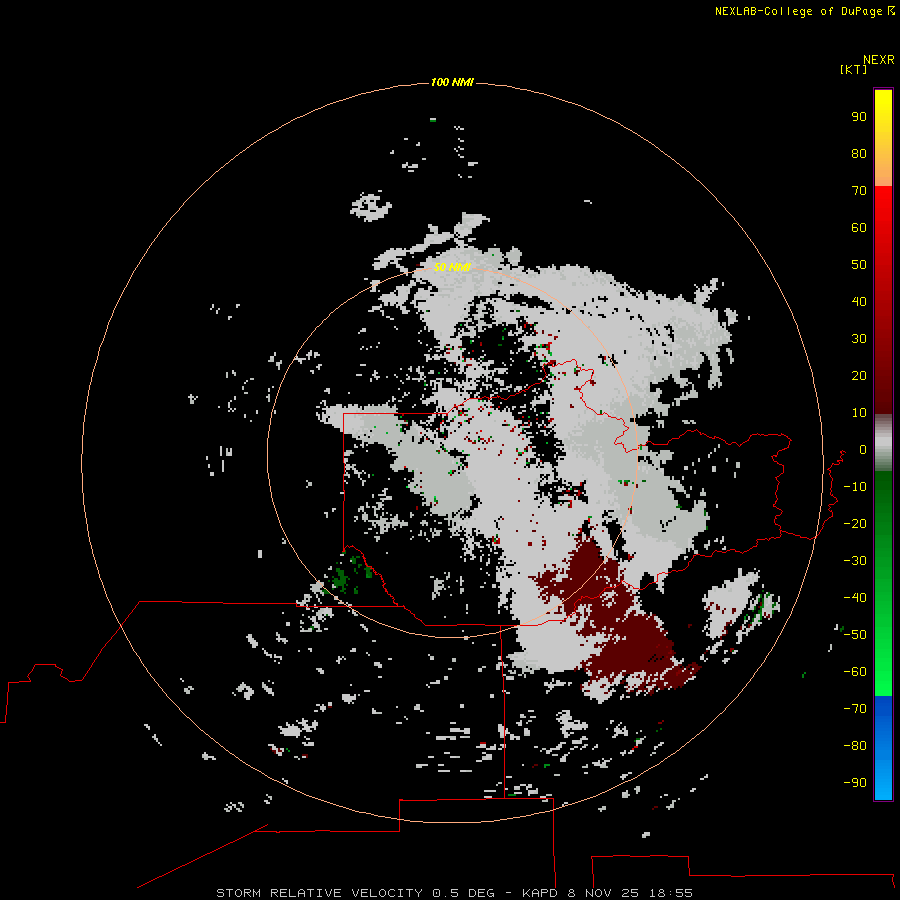Click the NEXLAB-College of DuPage title text
Screen dimensions: 900x900
click(x=798, y=11)
